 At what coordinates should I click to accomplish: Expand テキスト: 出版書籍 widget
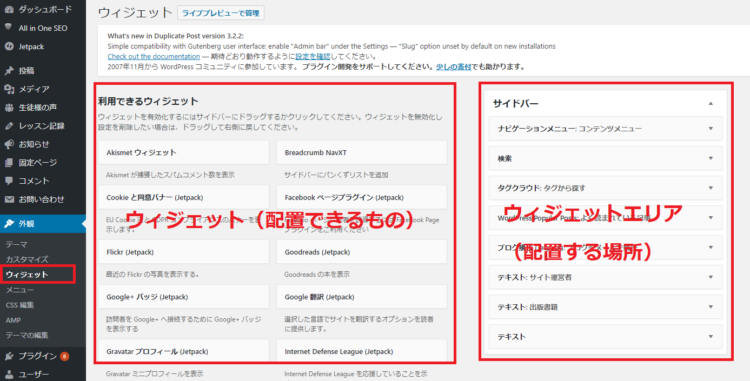pos(710,307)
